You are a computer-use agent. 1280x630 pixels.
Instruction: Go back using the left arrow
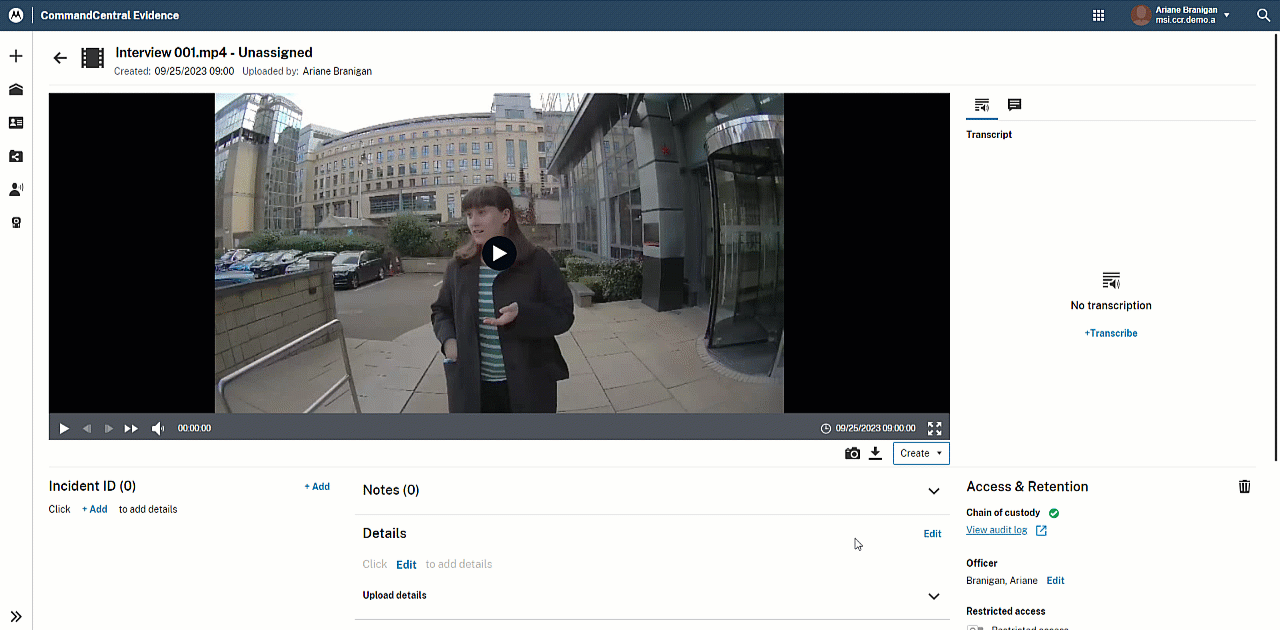(x=60, y=58)
